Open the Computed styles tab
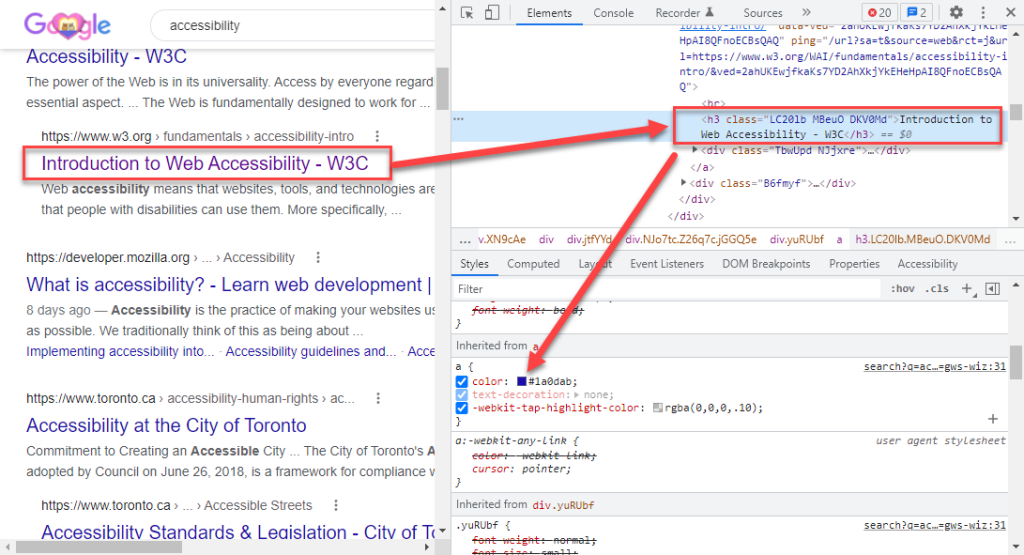 533,264
